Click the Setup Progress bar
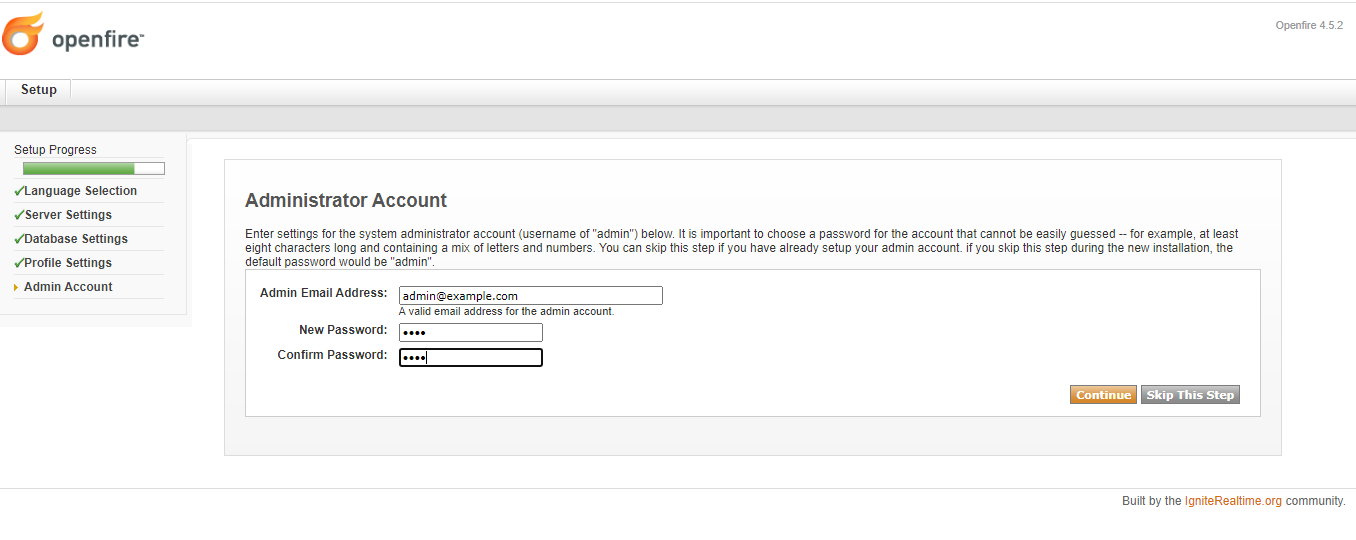1356x540 pixels. [93, 169]
